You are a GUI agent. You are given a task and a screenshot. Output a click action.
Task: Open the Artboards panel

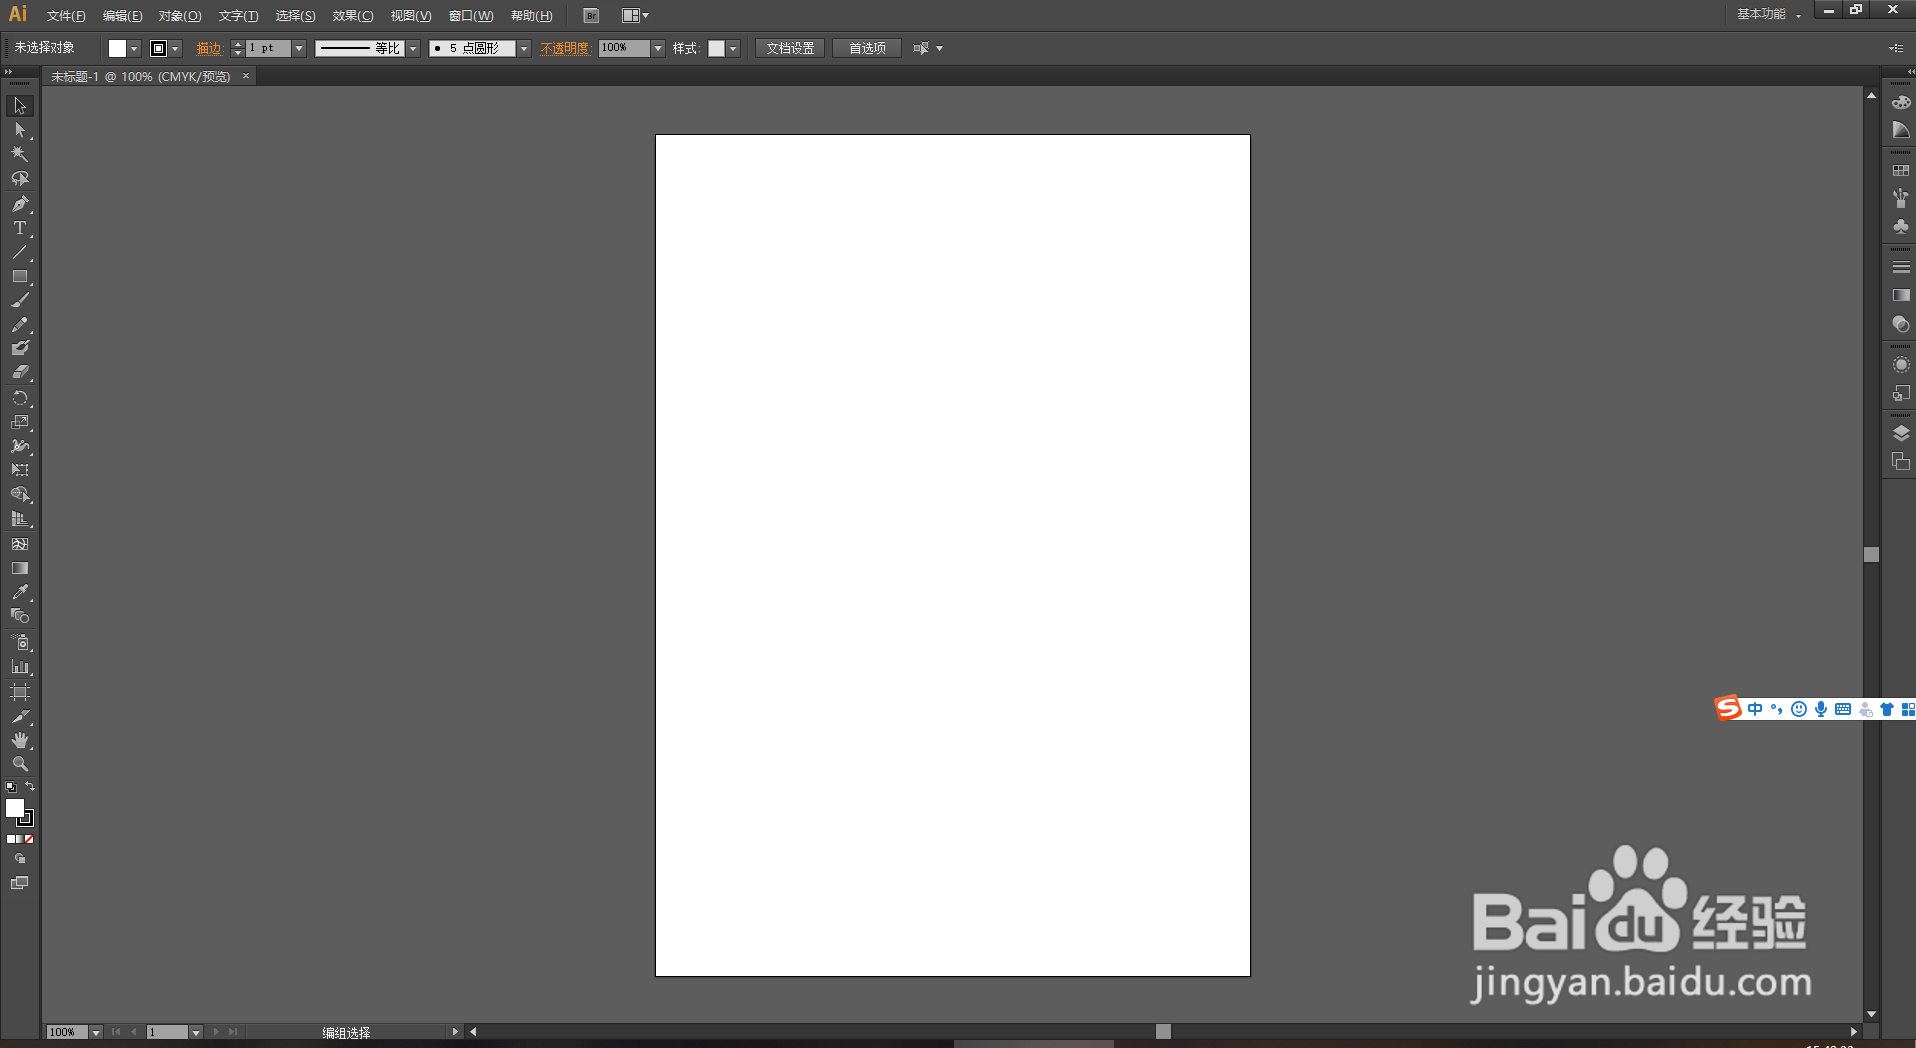1901,462
